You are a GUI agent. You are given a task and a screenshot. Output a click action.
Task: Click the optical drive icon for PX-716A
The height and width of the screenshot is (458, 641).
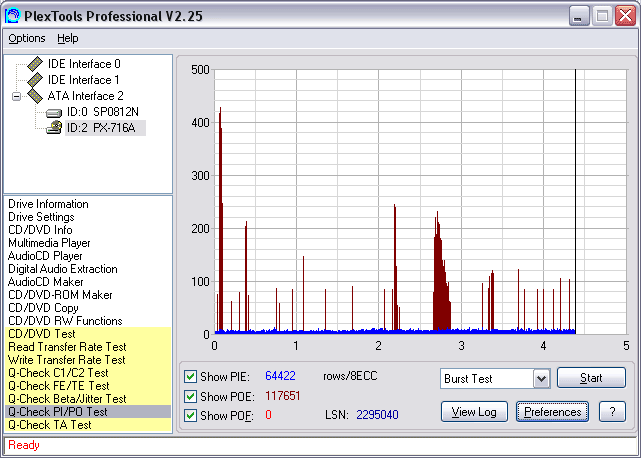54,128
